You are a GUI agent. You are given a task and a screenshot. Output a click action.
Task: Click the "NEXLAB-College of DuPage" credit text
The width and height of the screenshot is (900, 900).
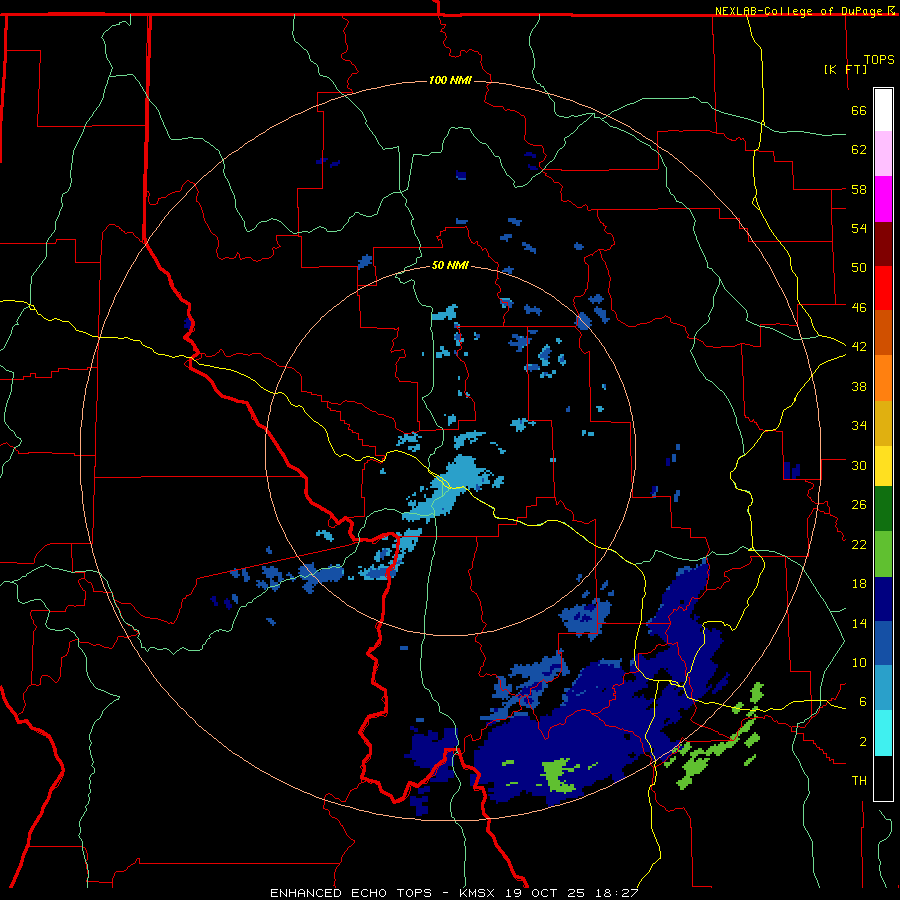[x=798, y=11]
